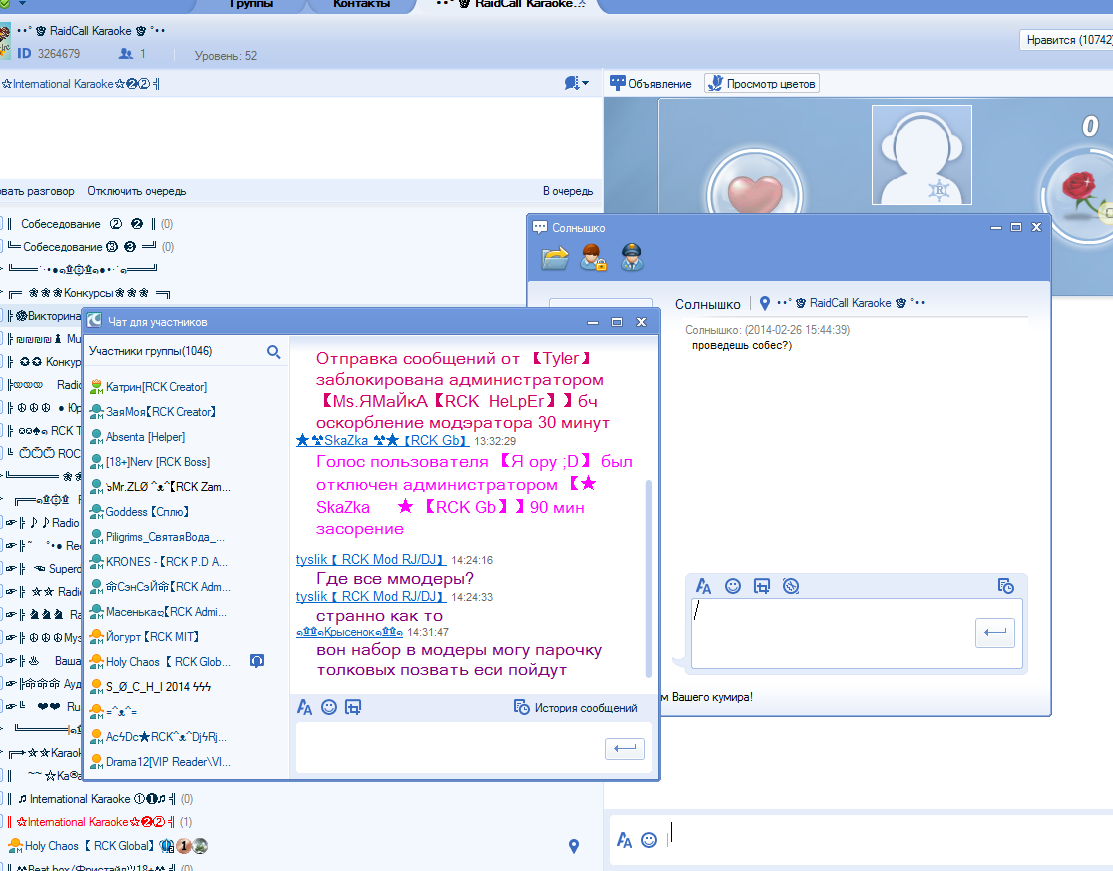The height and width of the screenshot is (871, 1113).
Task: Click send arrow button in Солнышко chat
Action: click(x=995, y=632)
